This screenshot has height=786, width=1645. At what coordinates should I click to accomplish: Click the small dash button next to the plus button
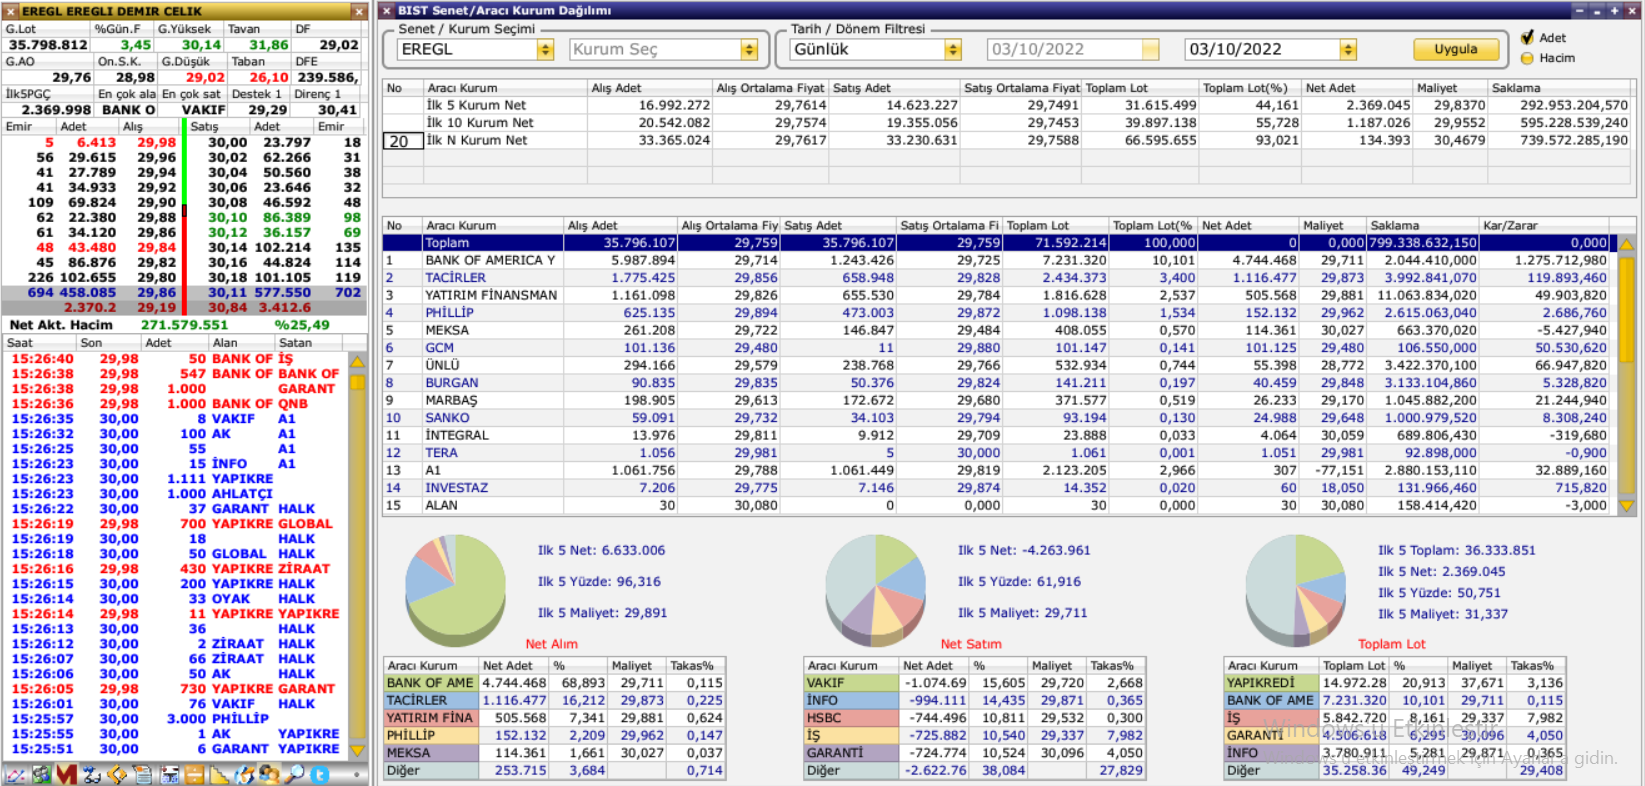pos(1597,11)
